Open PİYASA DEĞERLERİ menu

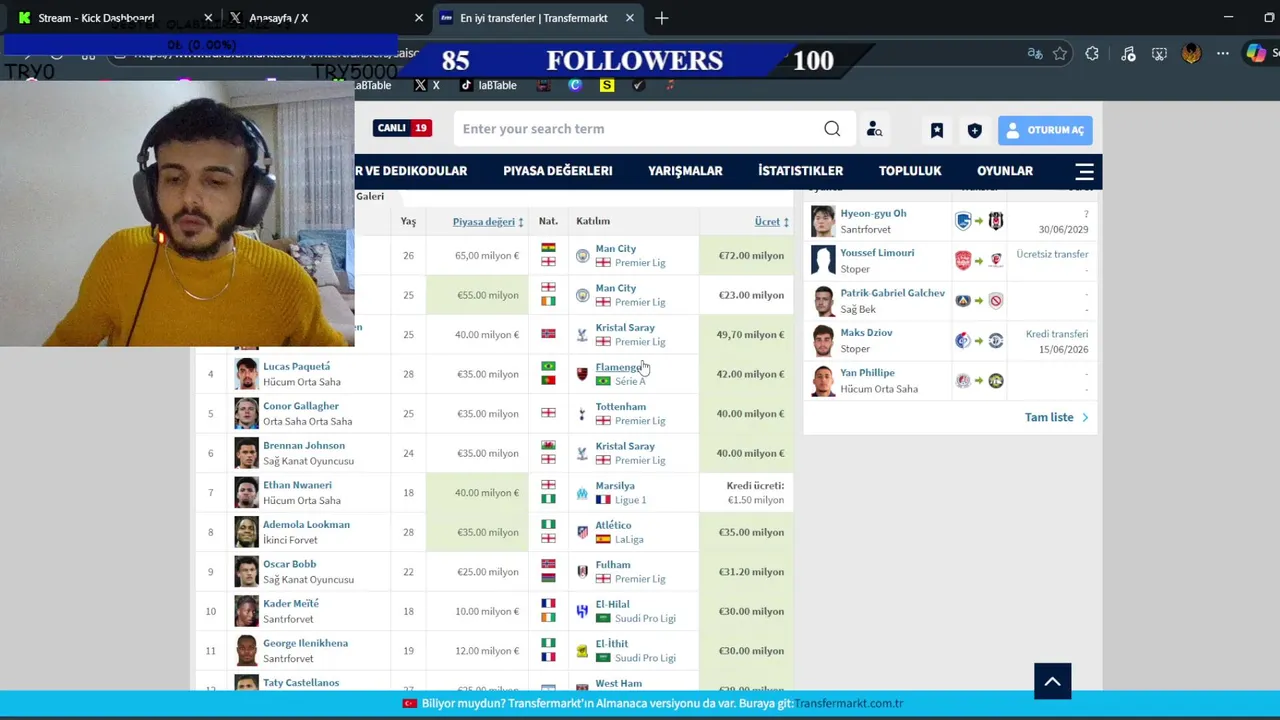coord(558,171)
